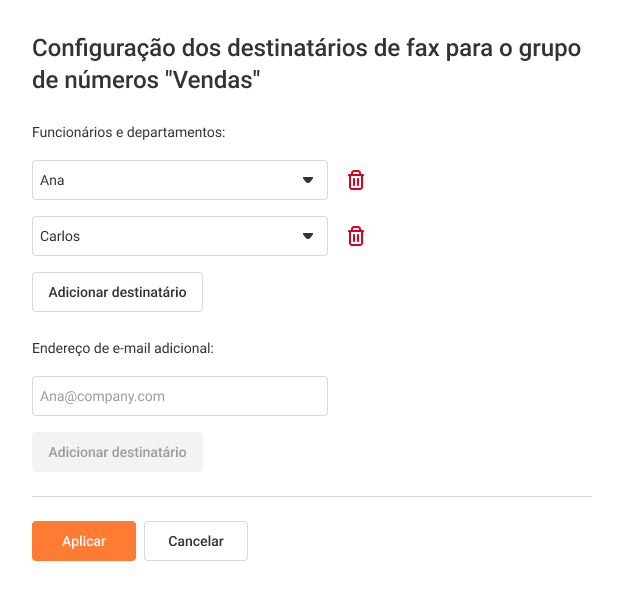Image resolution: width=624 pixels, height=593 pixels.
Task: Confirm changes with the Aplicar button
Action: (x=84, y=541)
